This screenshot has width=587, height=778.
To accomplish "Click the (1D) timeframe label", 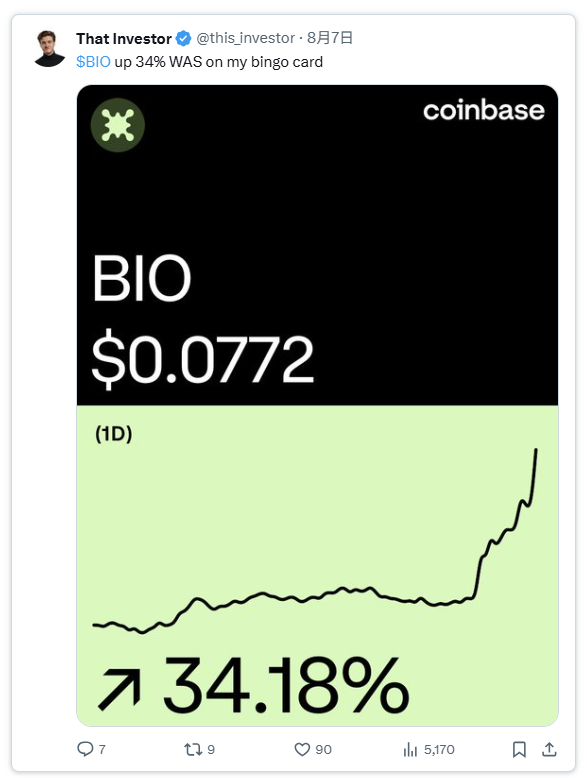I will [x=114, y=434].
